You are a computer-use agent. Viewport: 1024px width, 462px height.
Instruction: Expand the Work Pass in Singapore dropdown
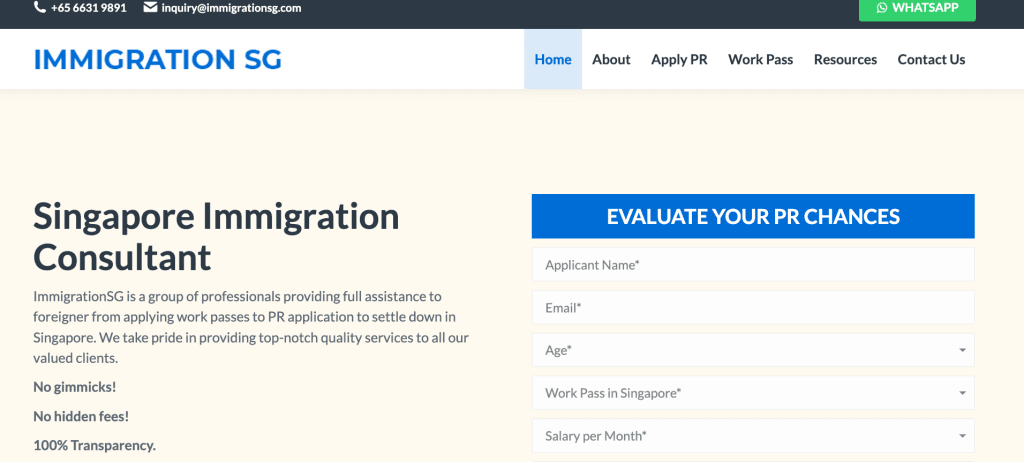753,393
